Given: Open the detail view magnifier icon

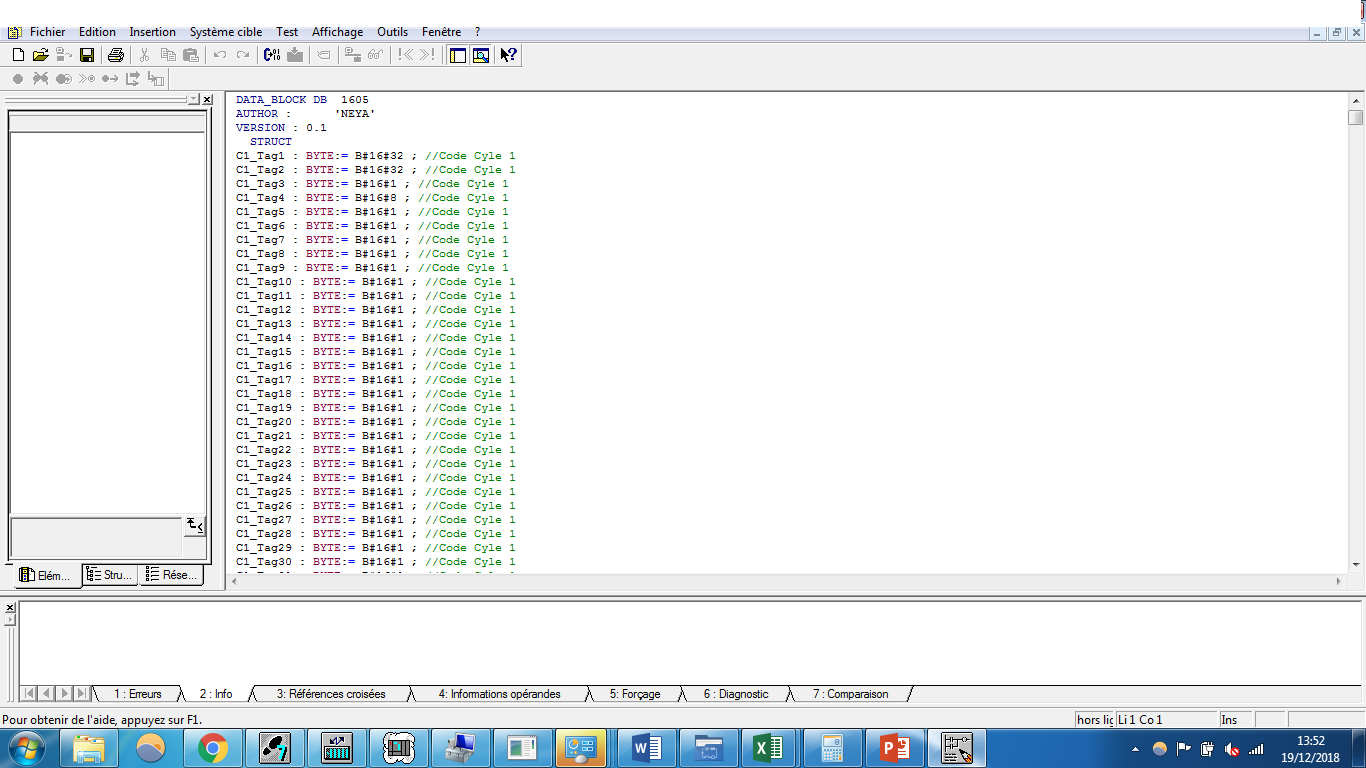Looking at the screenshot, I should (481, 55).
